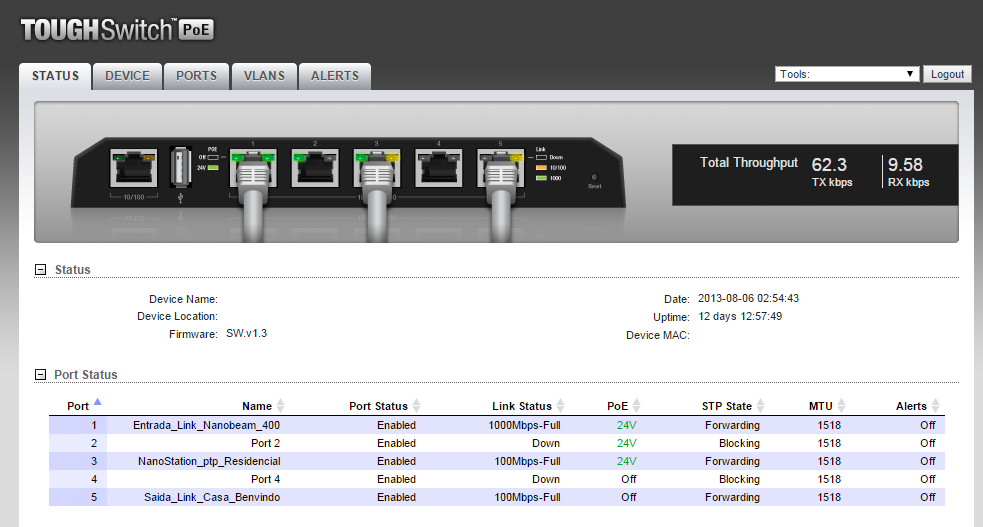Image resolution: width=983 pixels, height=527 pixels.
Task: Collapse the Status section
Action: (x=41, y=269)
